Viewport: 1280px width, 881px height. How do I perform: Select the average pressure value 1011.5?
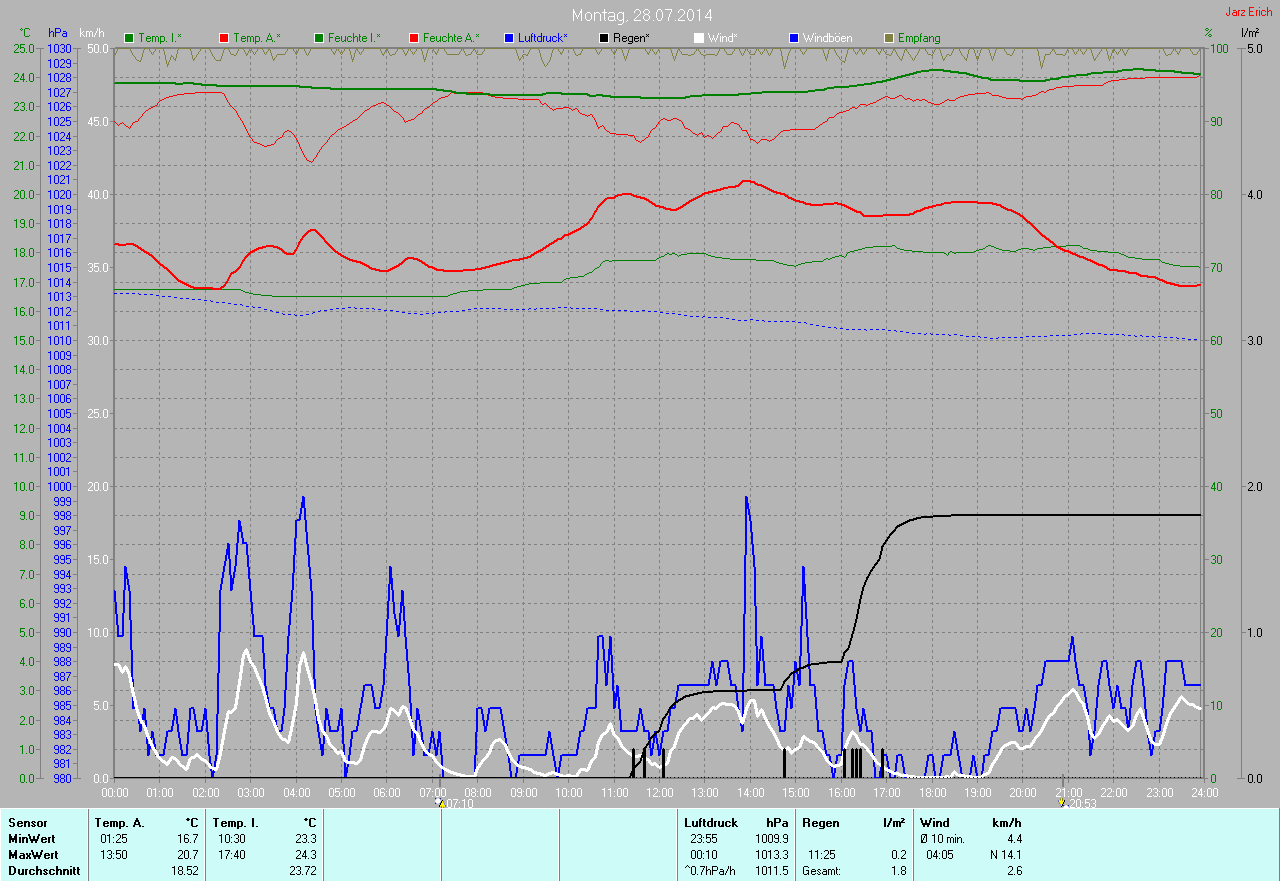coord(771,871)
